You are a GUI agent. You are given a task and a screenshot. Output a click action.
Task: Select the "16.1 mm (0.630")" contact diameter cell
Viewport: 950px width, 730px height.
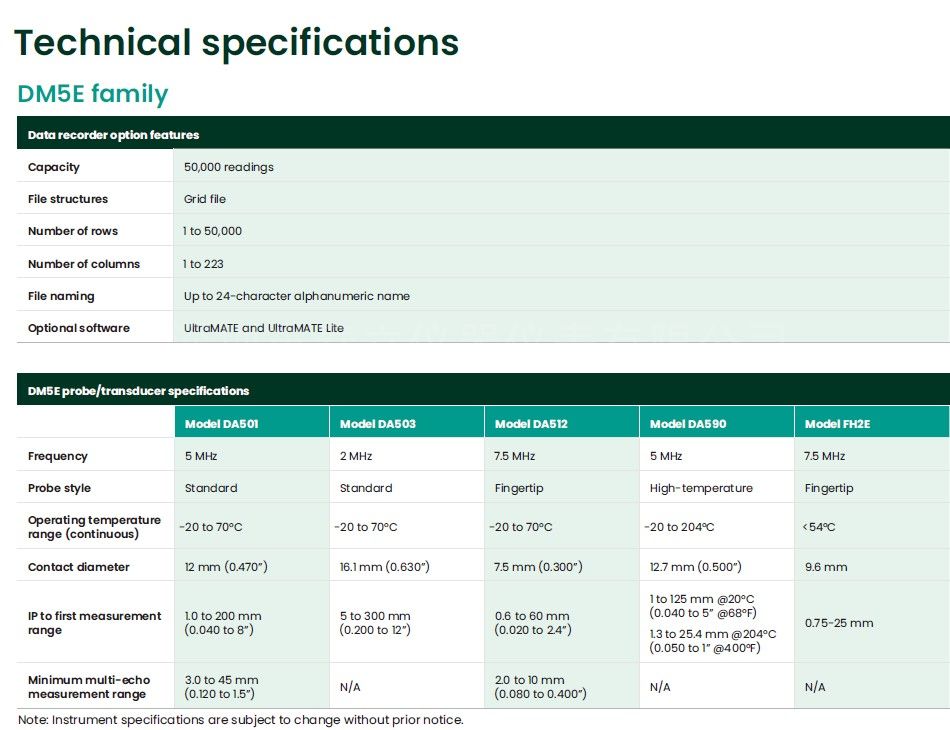point(384,567)
